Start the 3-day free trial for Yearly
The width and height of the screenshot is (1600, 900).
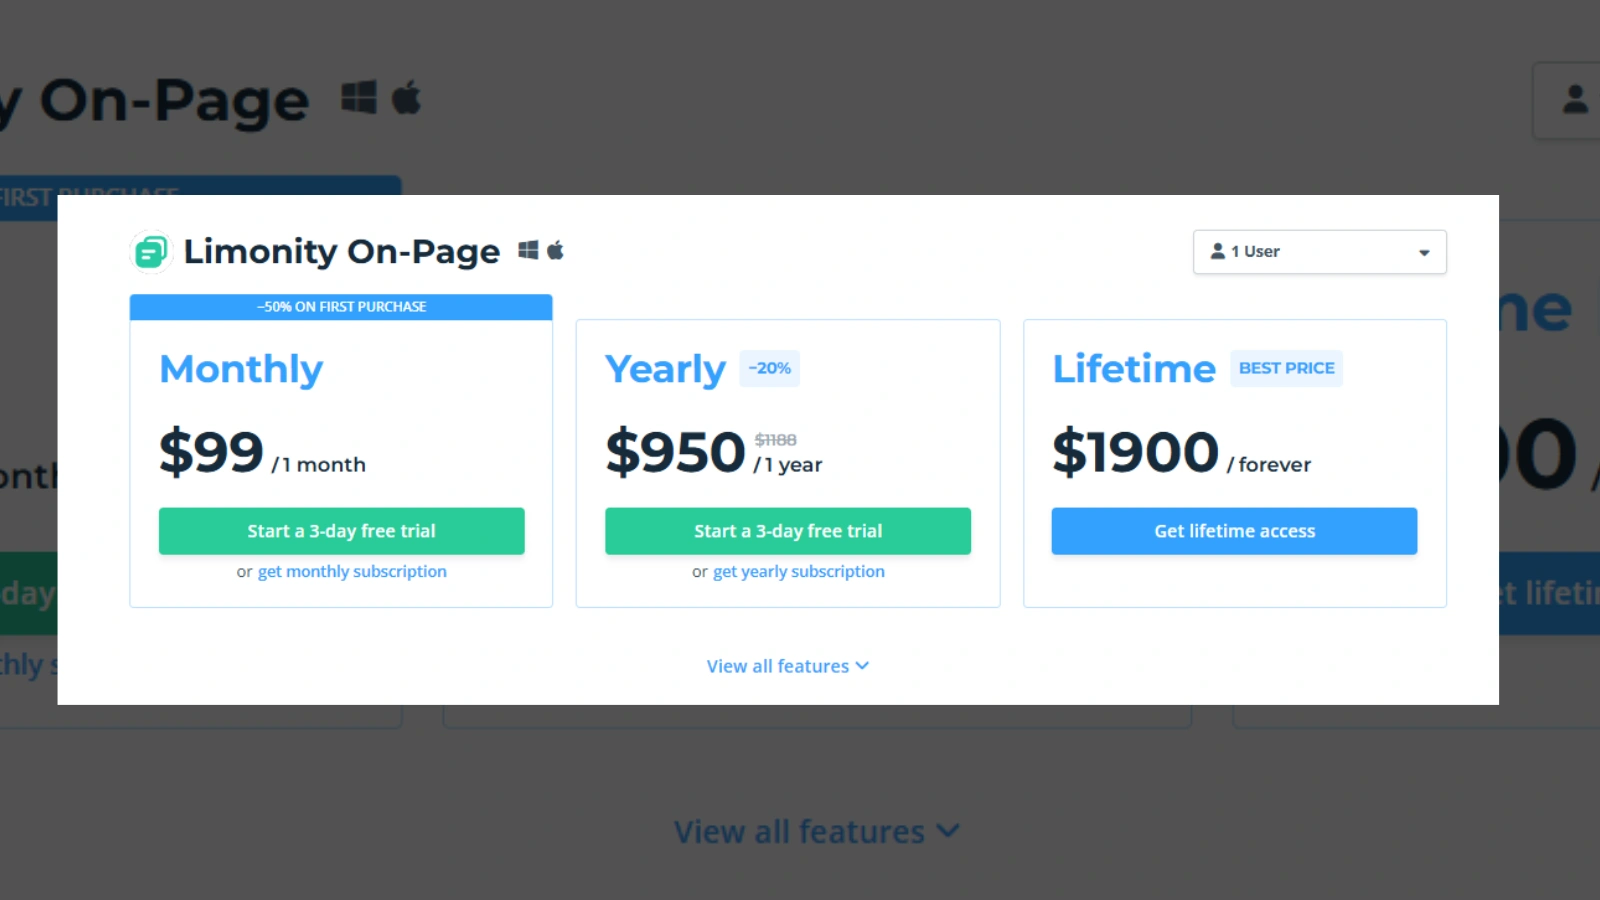(788, 531)
